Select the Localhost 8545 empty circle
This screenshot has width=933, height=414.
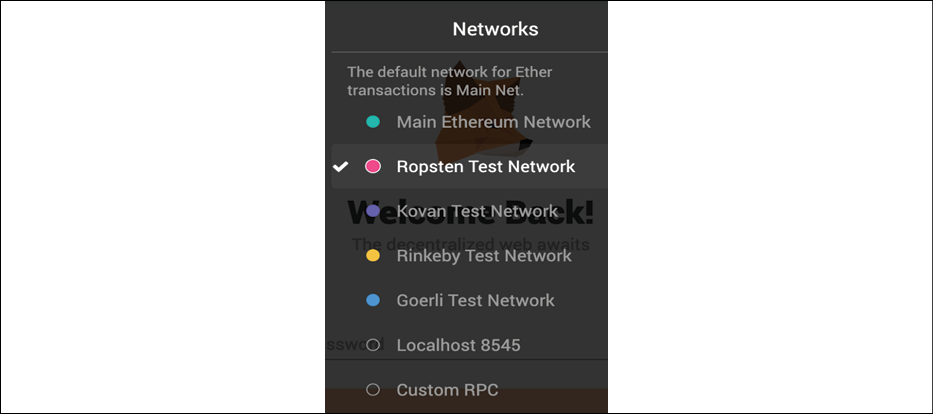[372, 345]
